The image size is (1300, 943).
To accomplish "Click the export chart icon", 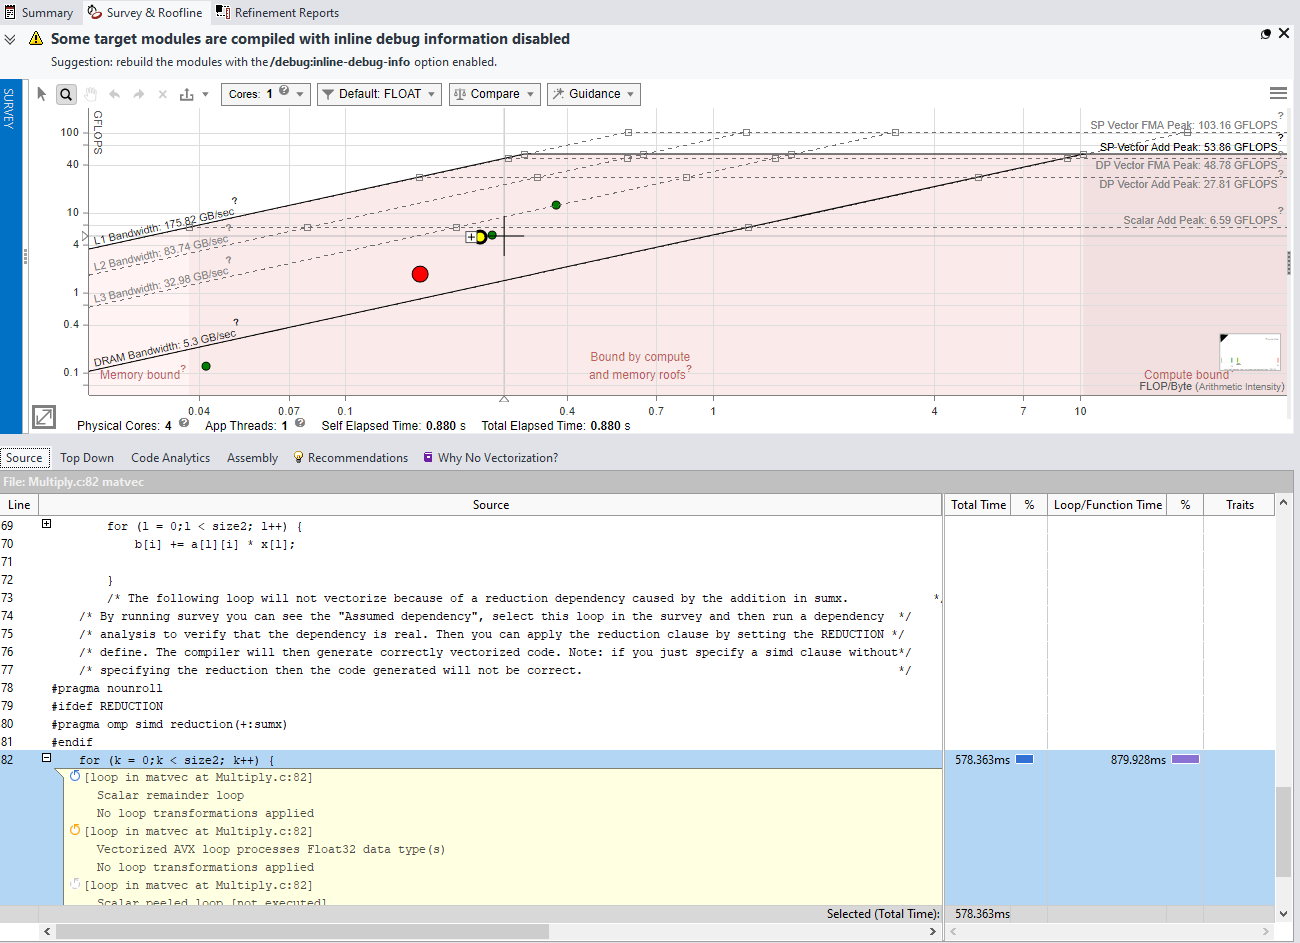I will click(x=186, y=94).
